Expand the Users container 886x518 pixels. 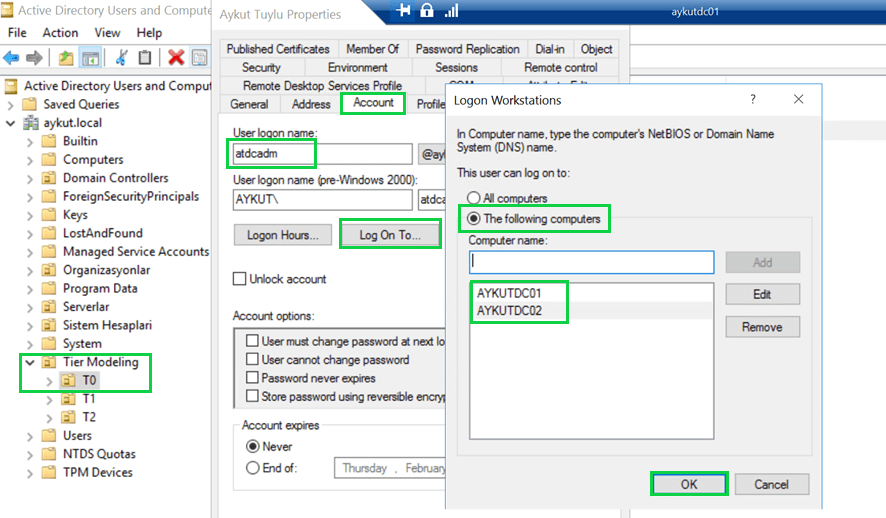click(30, 436)
